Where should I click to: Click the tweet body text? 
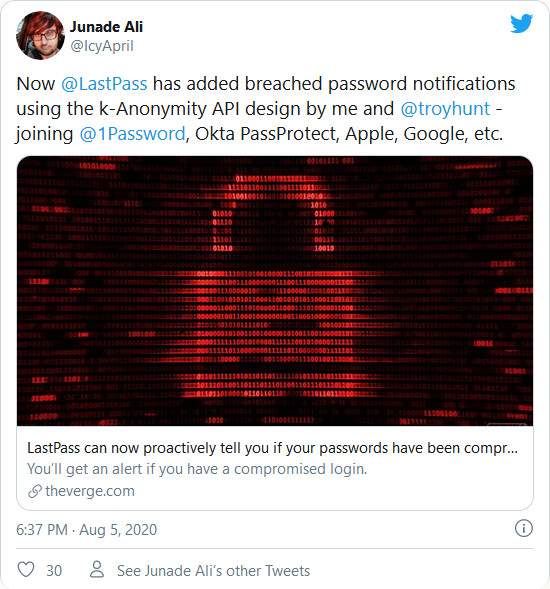tap(266, 109)
